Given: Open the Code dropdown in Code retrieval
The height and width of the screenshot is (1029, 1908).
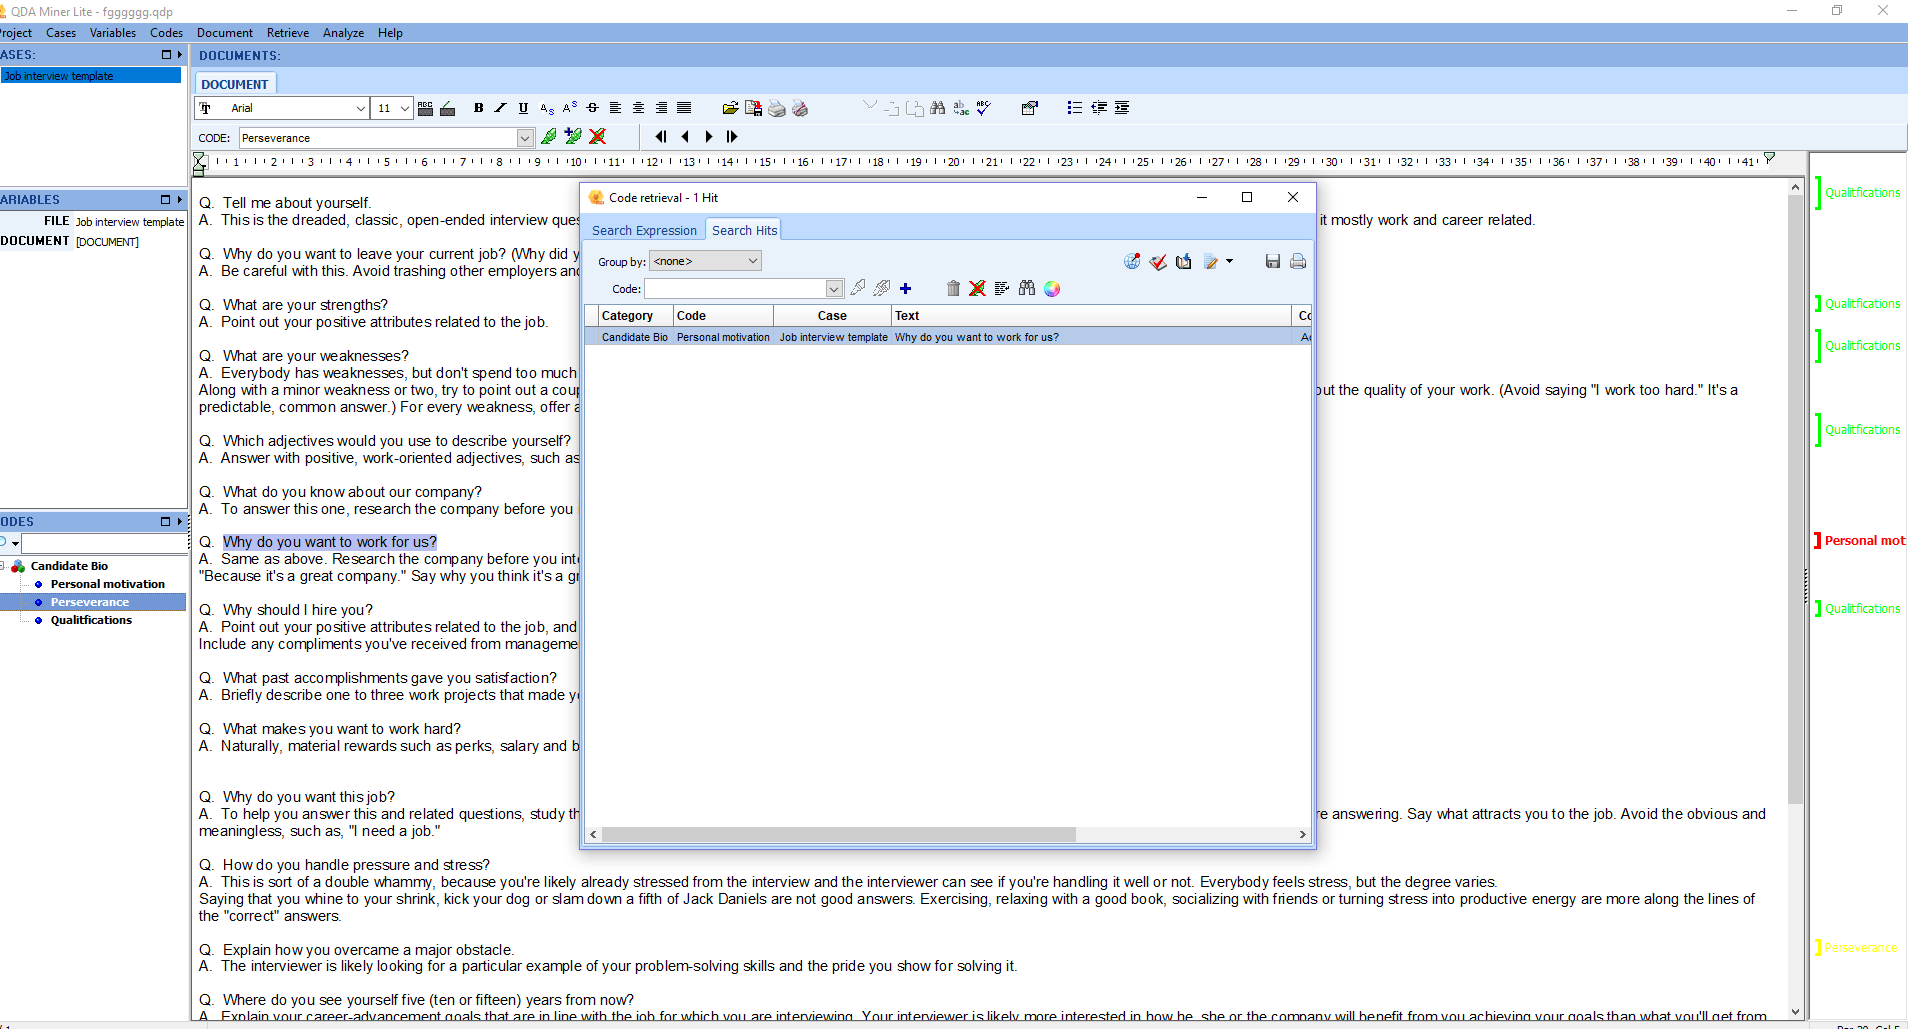Looking at the screenshot, I should [834, 289].
